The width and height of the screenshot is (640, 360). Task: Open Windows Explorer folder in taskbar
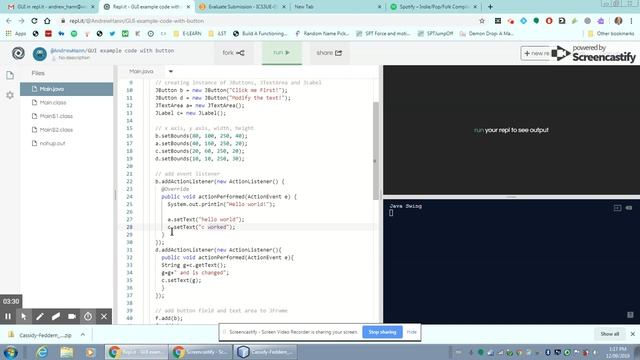(x=67, y=352)
